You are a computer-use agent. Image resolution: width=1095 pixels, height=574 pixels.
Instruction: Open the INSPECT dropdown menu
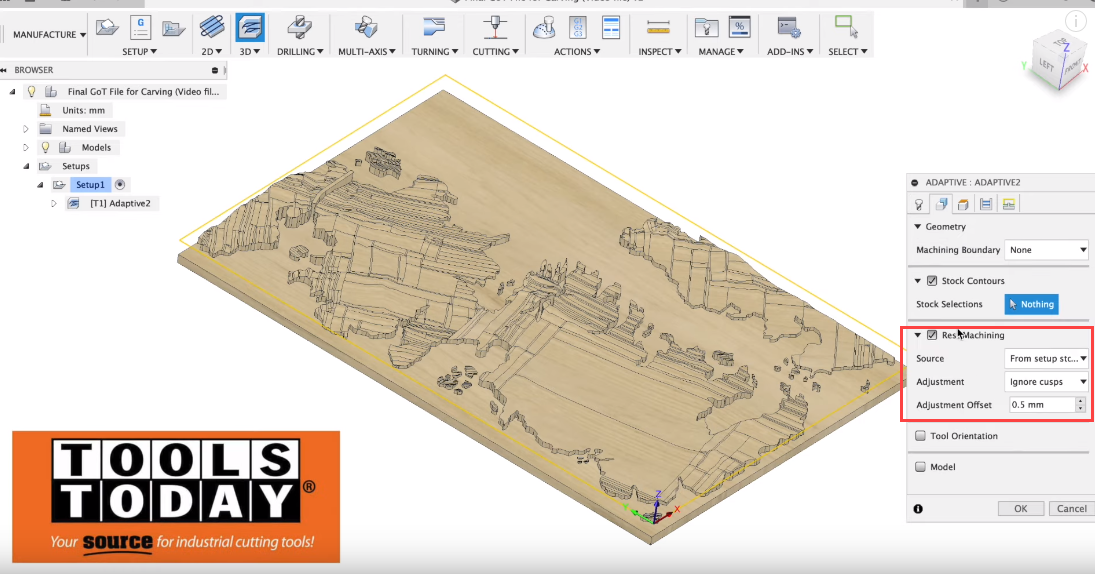click(659, 52)
